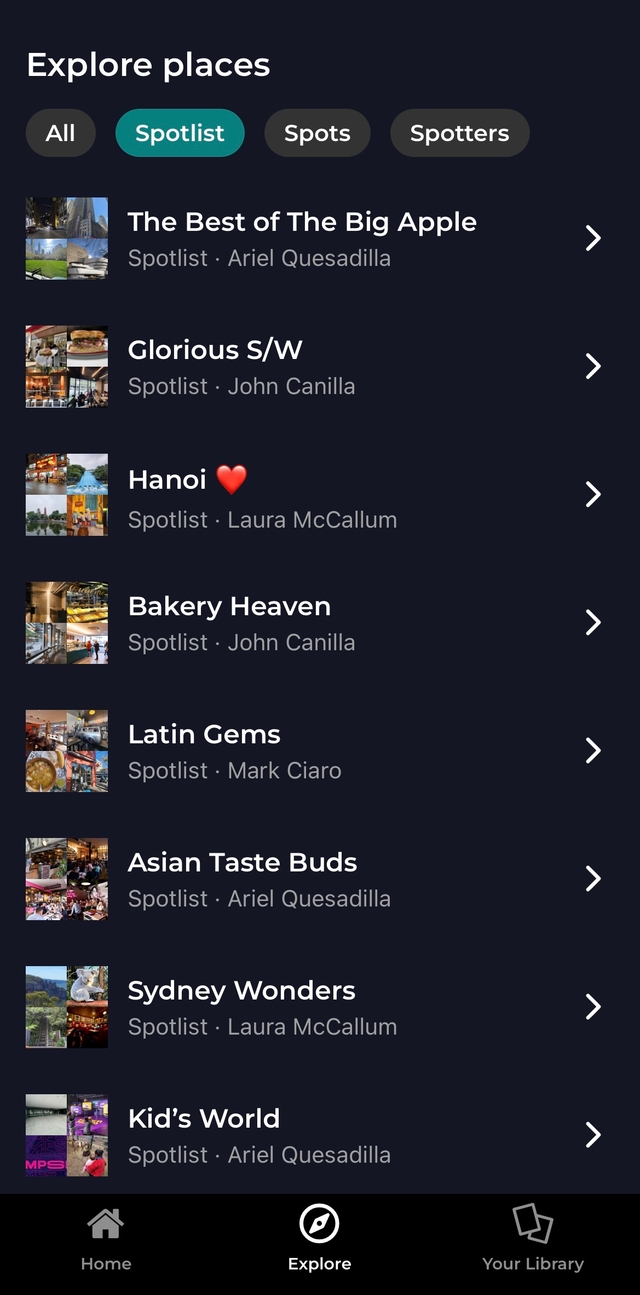Viewport: 640px width, 1295px height.
Task: Enable the Spots filter chip
Action: point(317,133)
